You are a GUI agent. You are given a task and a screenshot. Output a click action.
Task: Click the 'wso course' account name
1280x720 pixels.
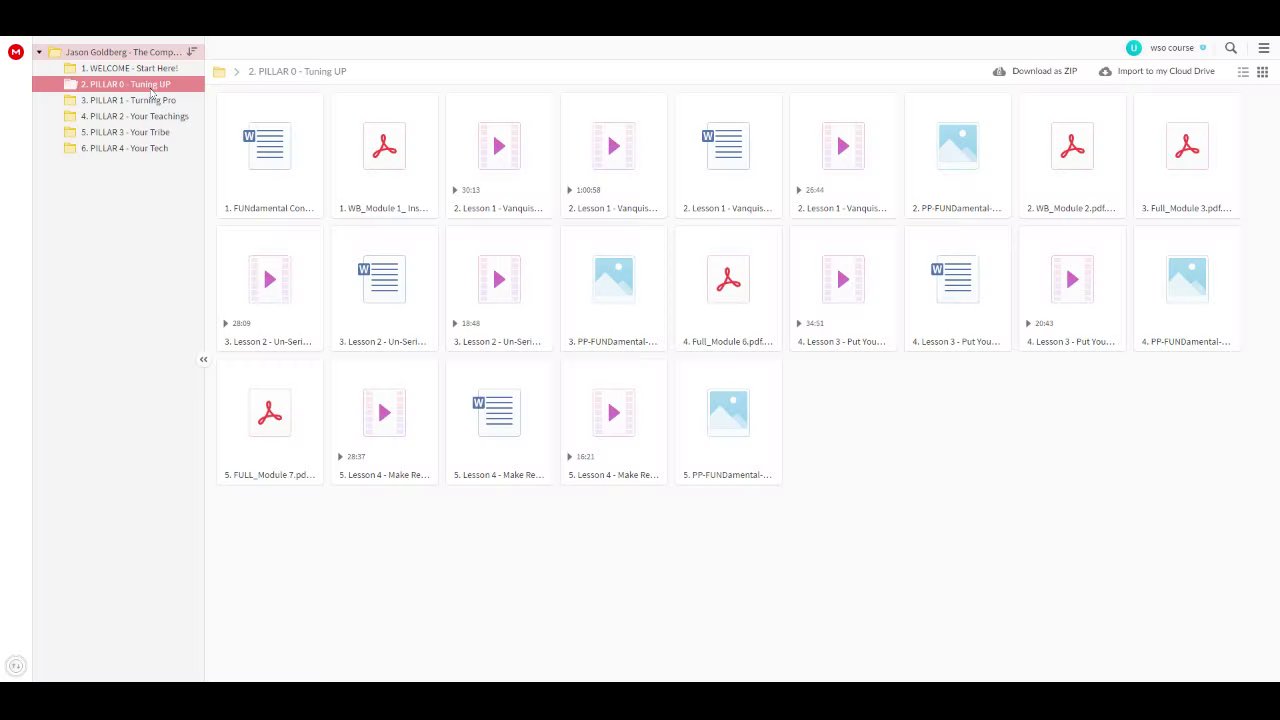(x=1172, y=48)
